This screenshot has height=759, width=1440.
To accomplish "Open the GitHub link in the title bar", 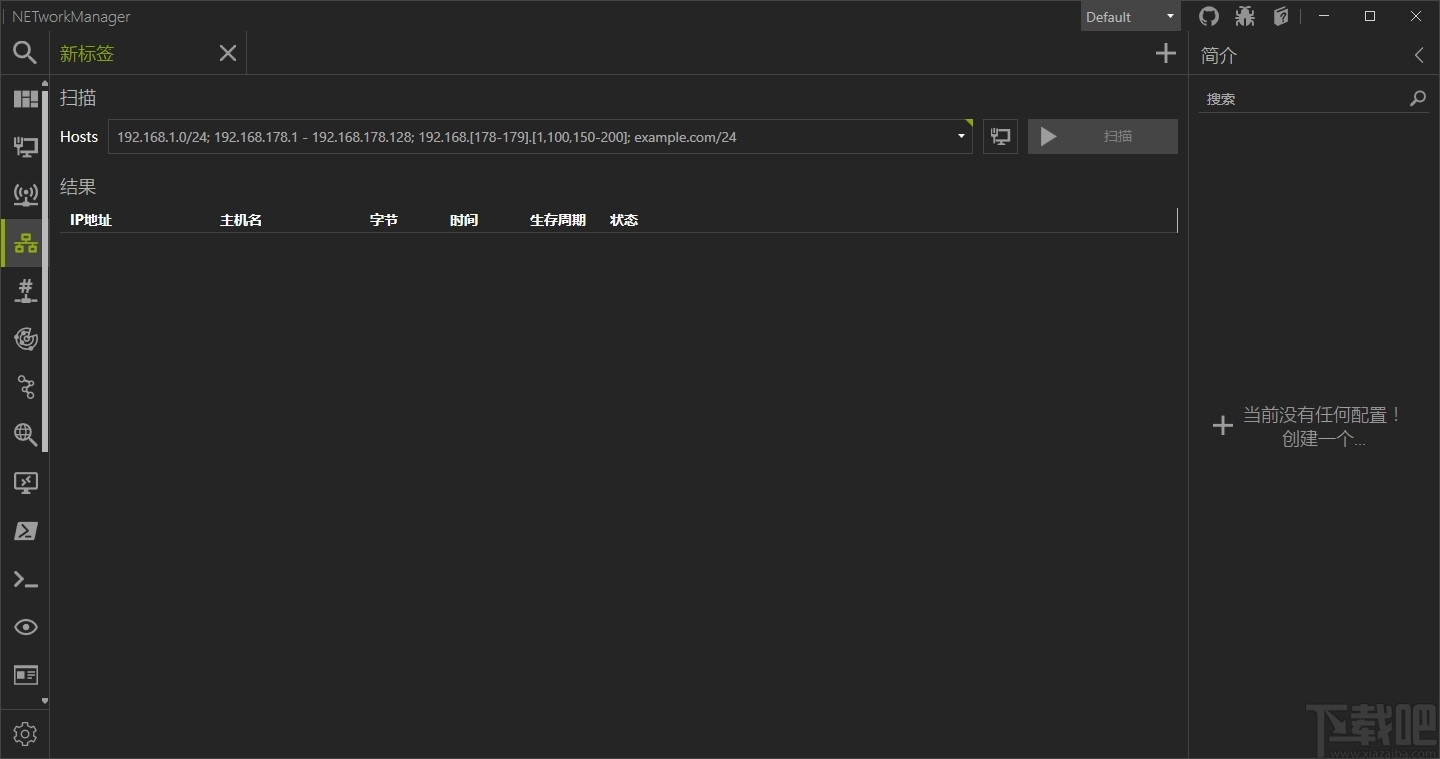I will [x=1208, y=16].
